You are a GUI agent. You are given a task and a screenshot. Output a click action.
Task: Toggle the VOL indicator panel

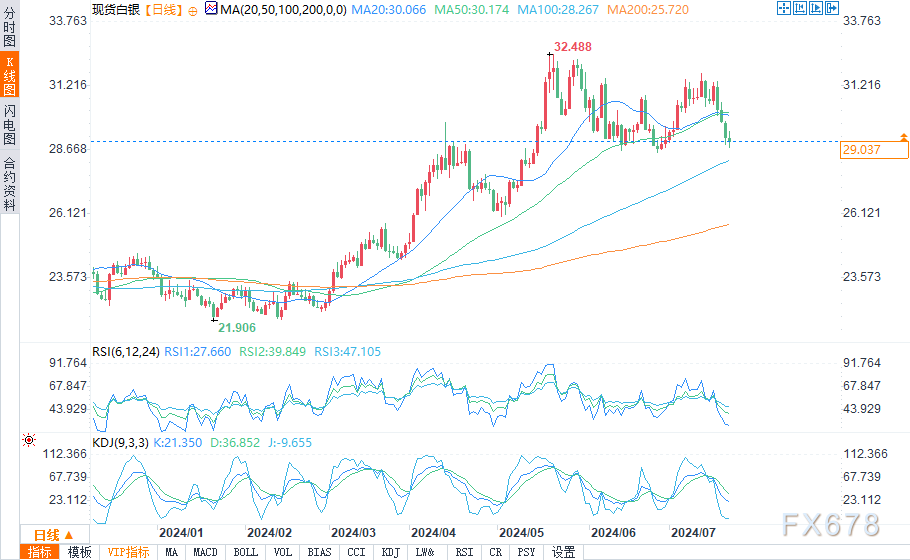coord(283,552)
